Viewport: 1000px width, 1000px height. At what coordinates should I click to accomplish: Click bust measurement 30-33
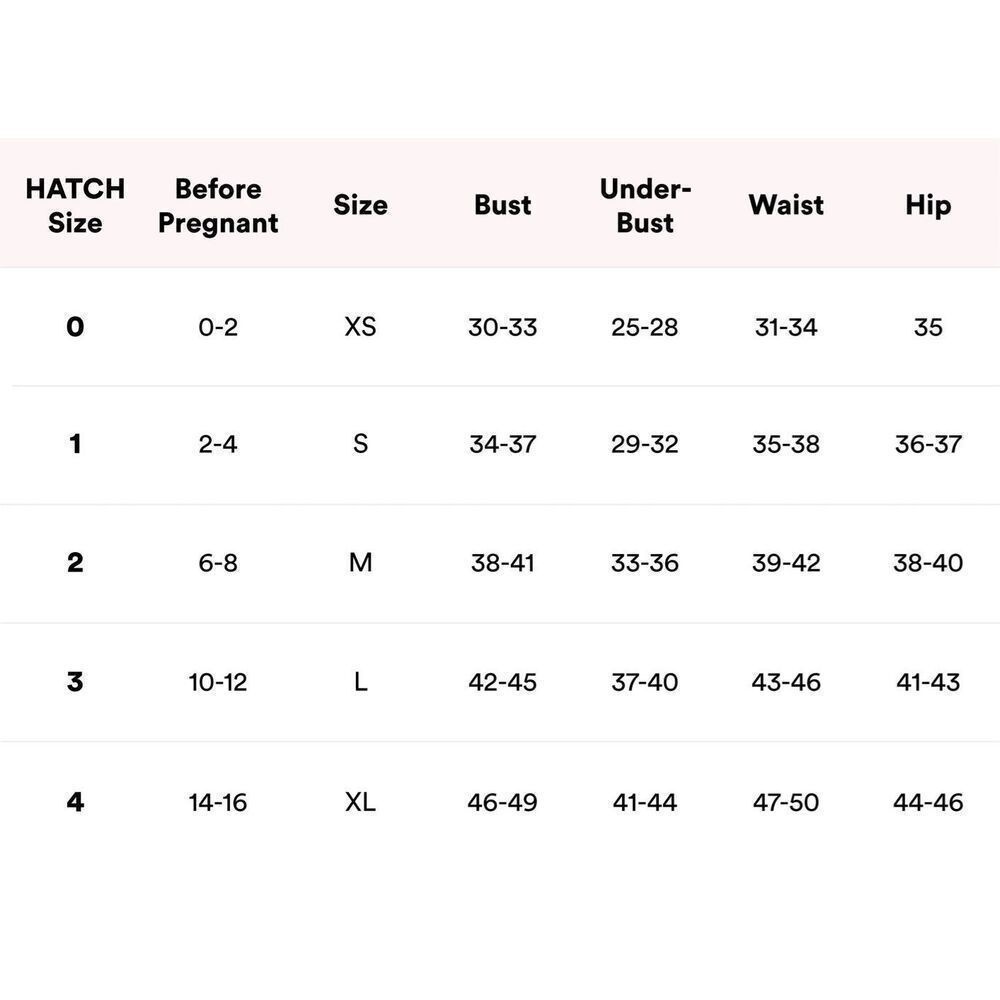coord(503,327)
